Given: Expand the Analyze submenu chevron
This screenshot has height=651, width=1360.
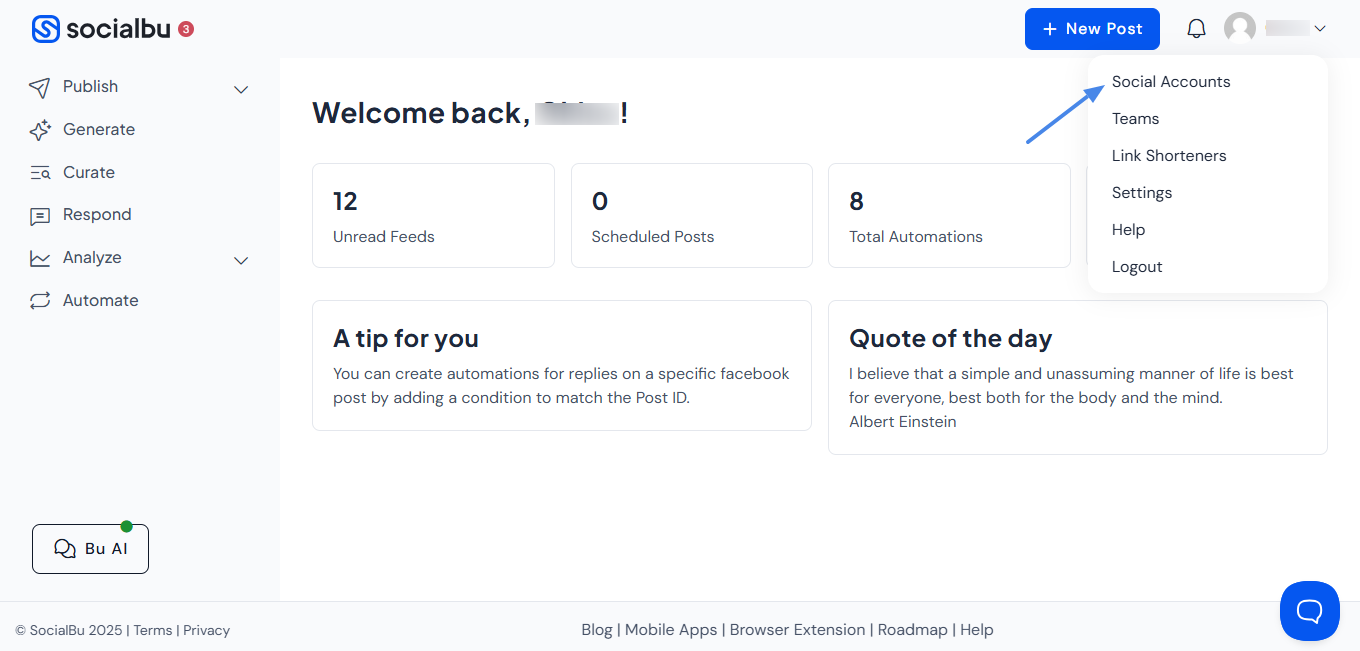Looking at the screenshot, I should pyautogui.click(x=241, y=260).
